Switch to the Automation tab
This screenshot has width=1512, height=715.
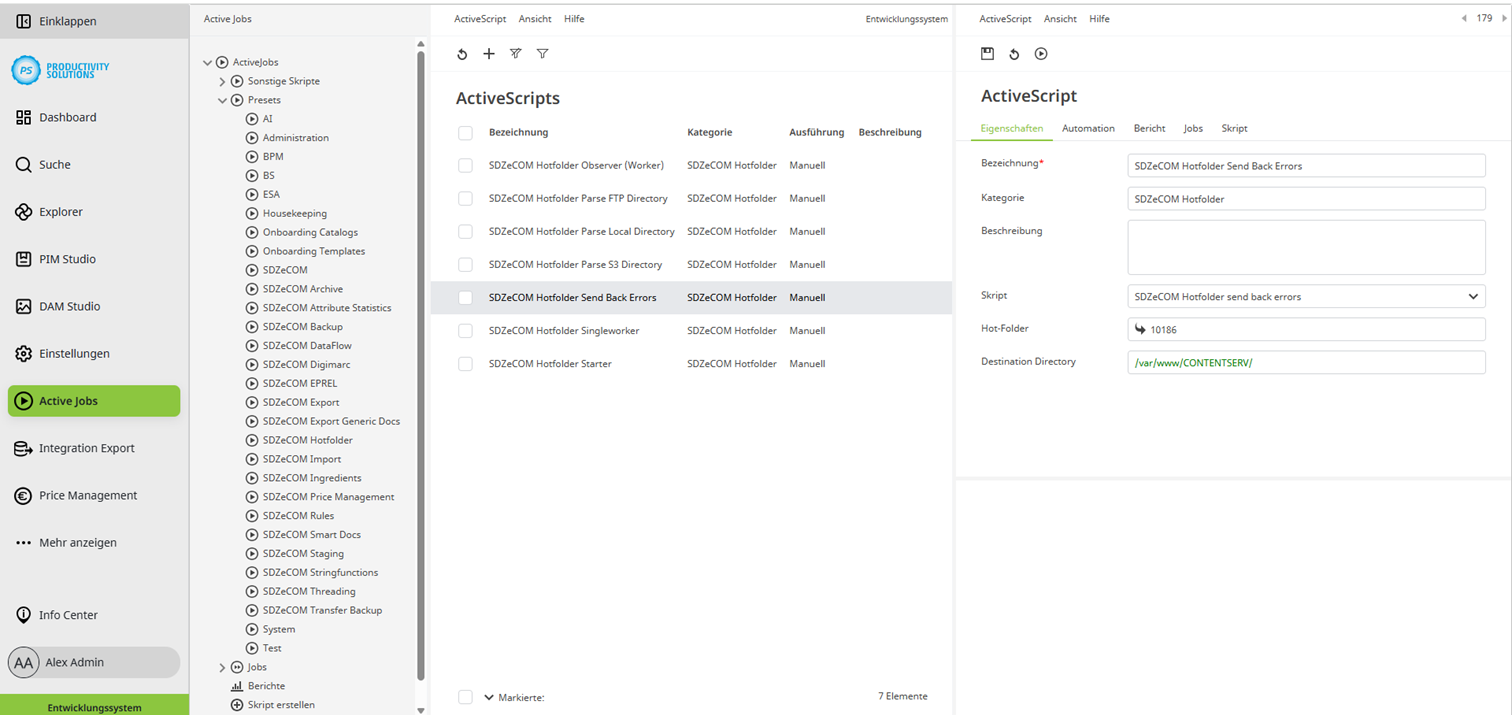pyautogui.click(x=1088, y=128)
